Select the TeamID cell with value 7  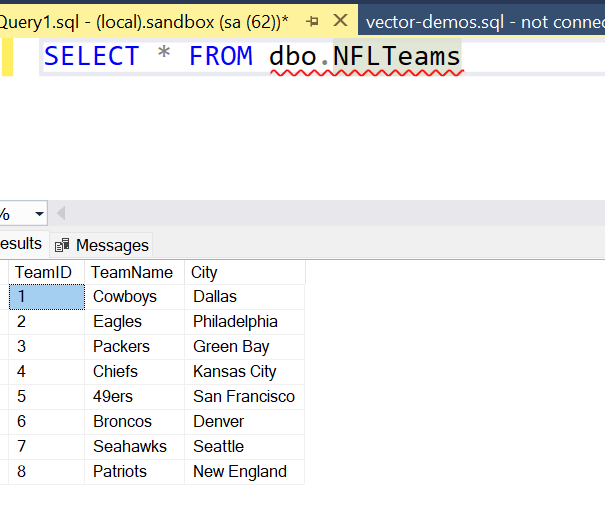47,446
